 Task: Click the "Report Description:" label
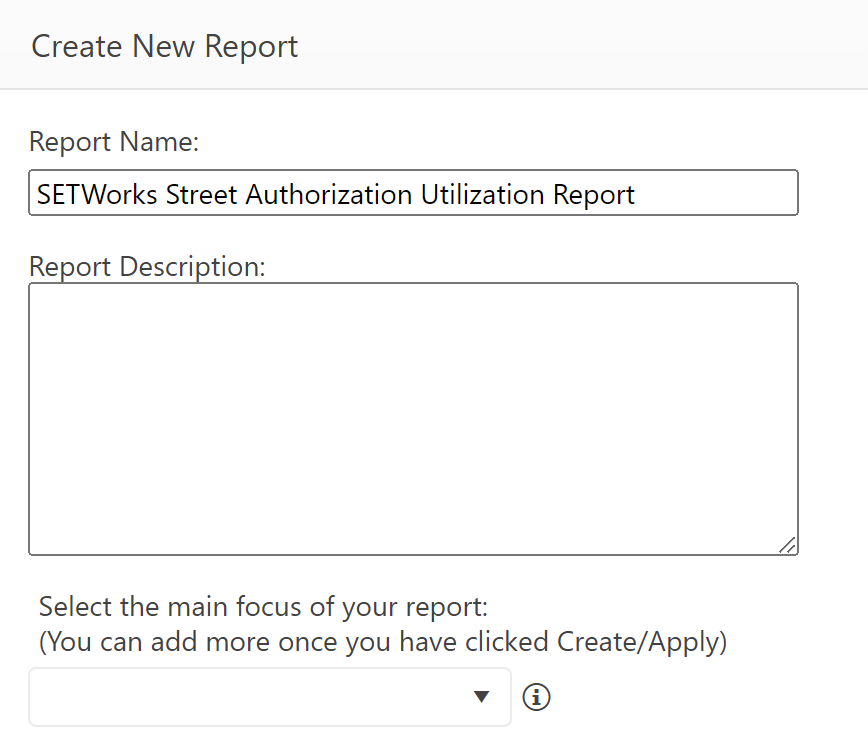147,267
